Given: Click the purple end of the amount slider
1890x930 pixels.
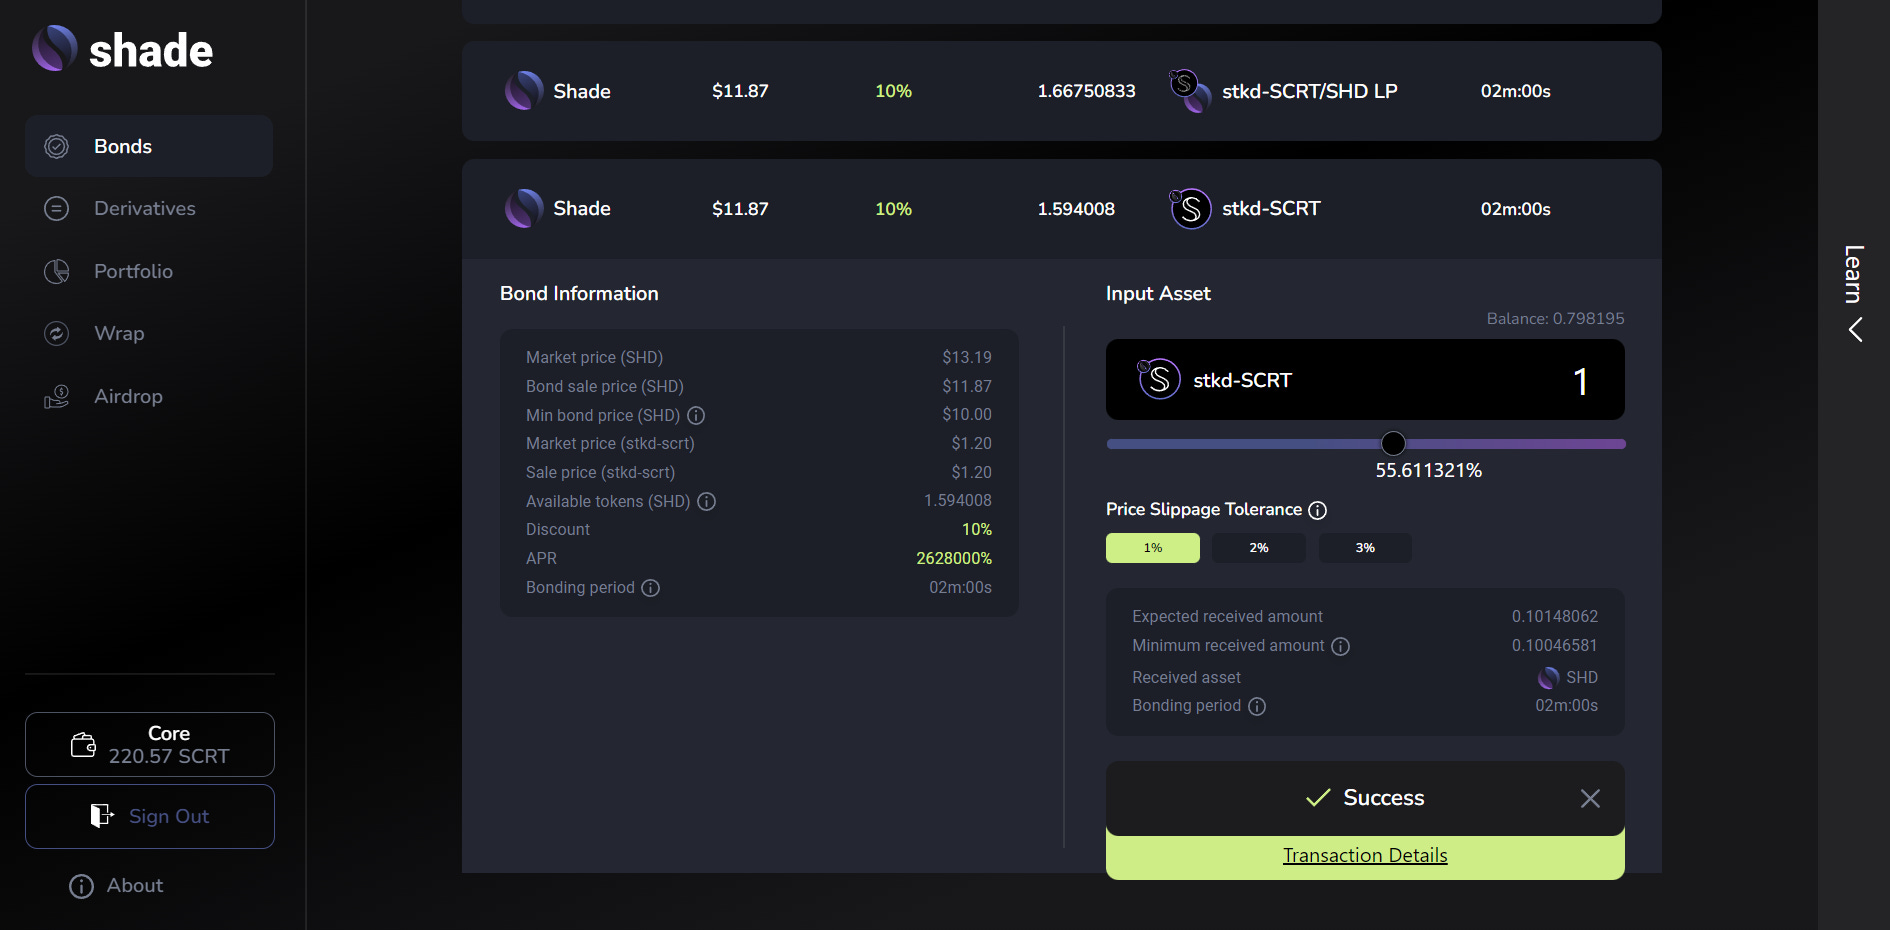Looking at the screenshot, I should click(x=1618, y=444).
